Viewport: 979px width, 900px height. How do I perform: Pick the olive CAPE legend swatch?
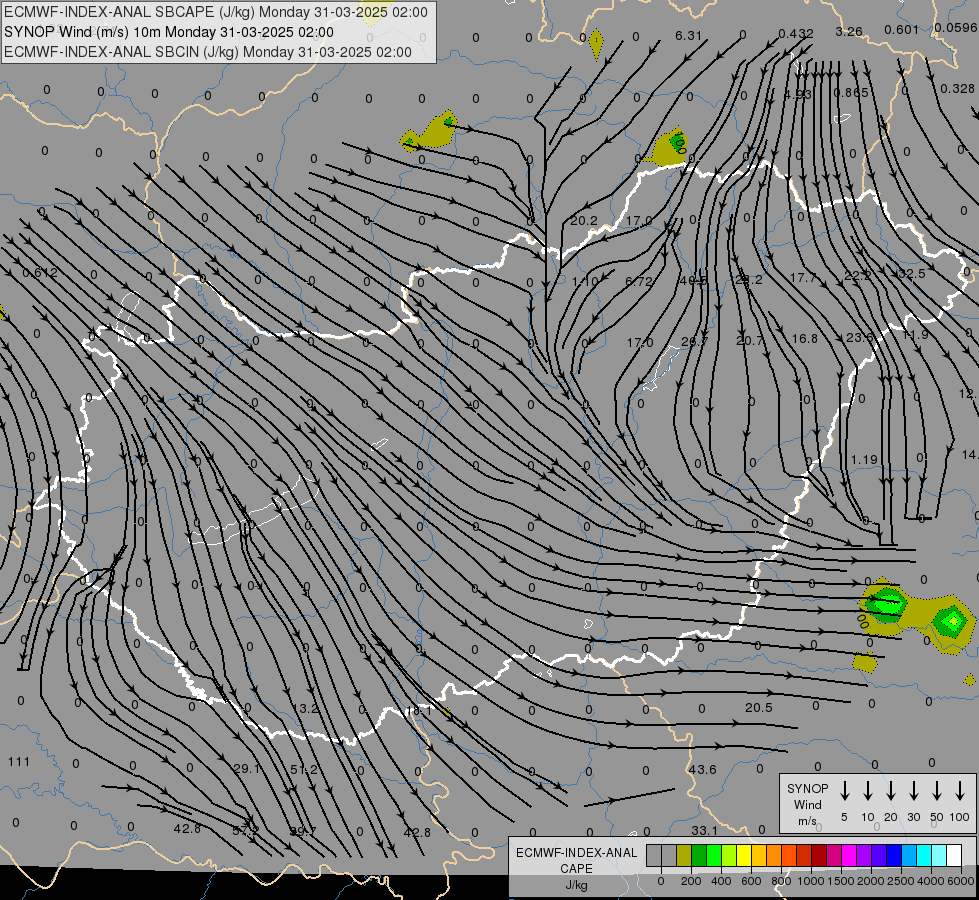tap(684, 855)
